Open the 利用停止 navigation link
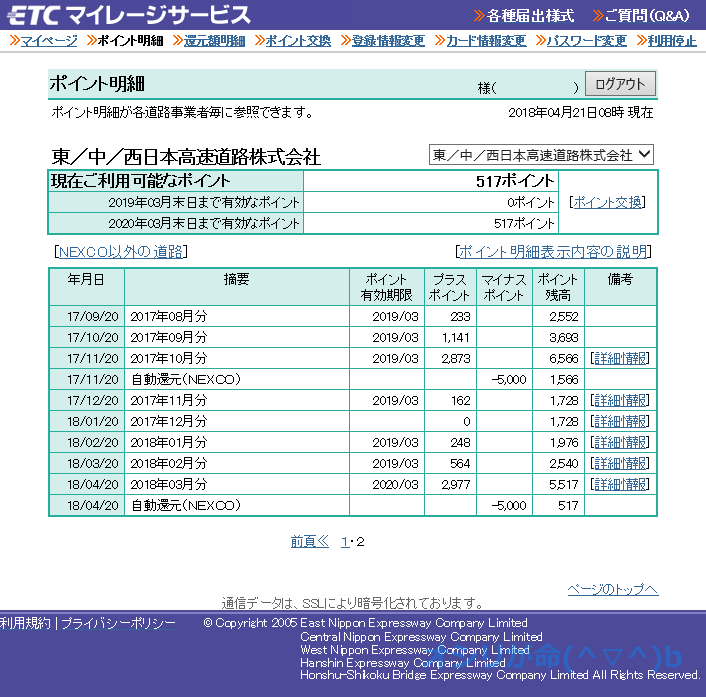Viewport: 706px width, 697px height. [672, 41]
